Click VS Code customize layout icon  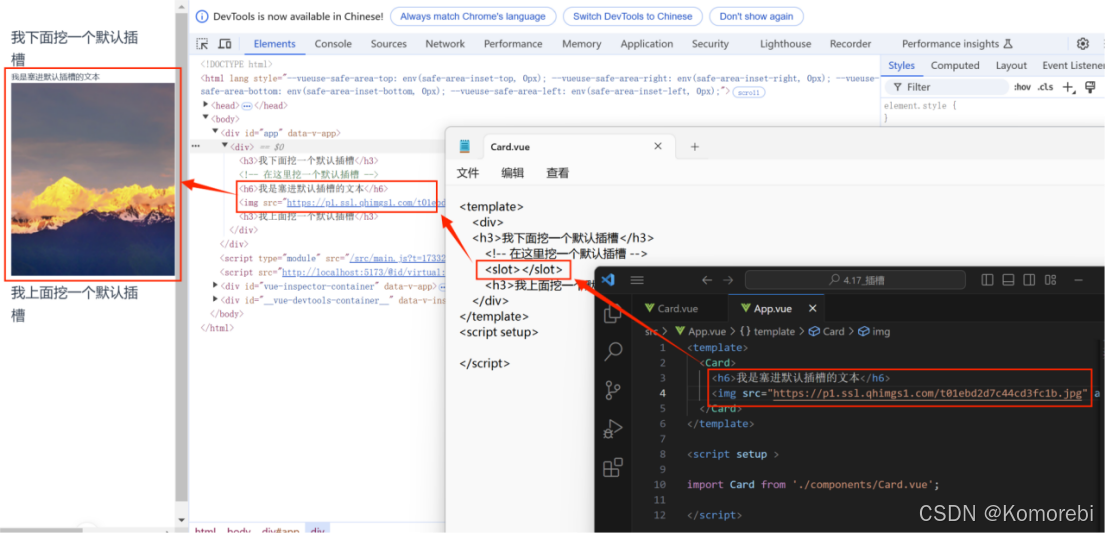click(1050, 280)
